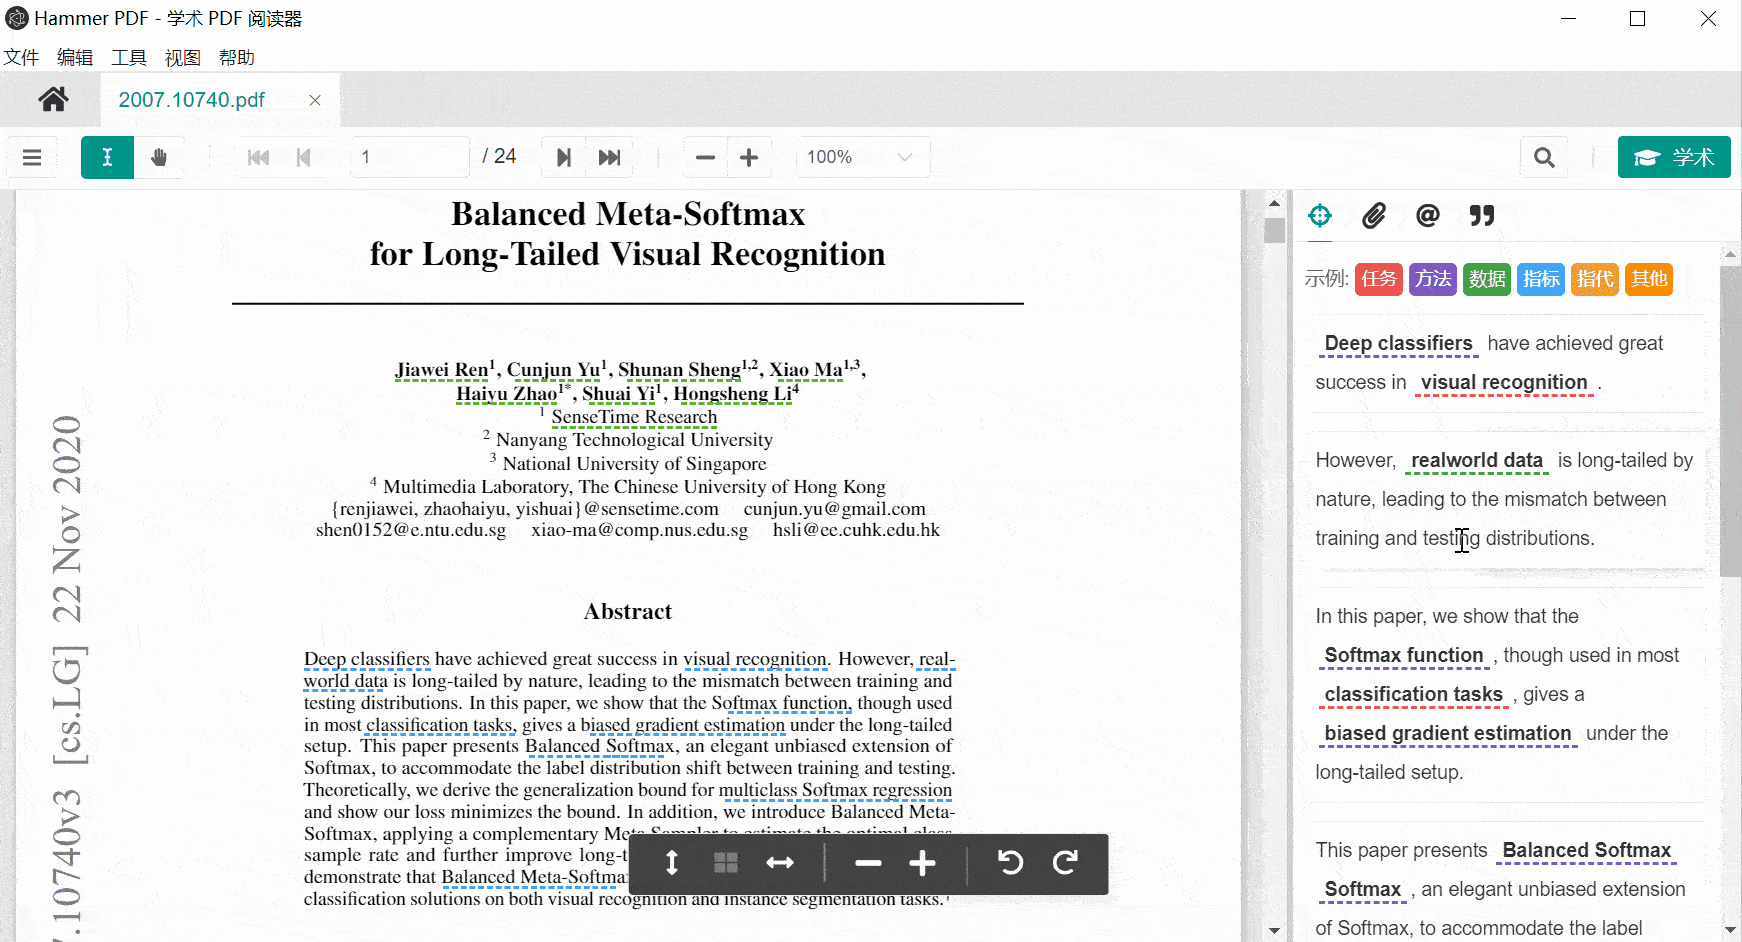
Task: Click author name Cunjun Yu
Action: coord(553,370)
